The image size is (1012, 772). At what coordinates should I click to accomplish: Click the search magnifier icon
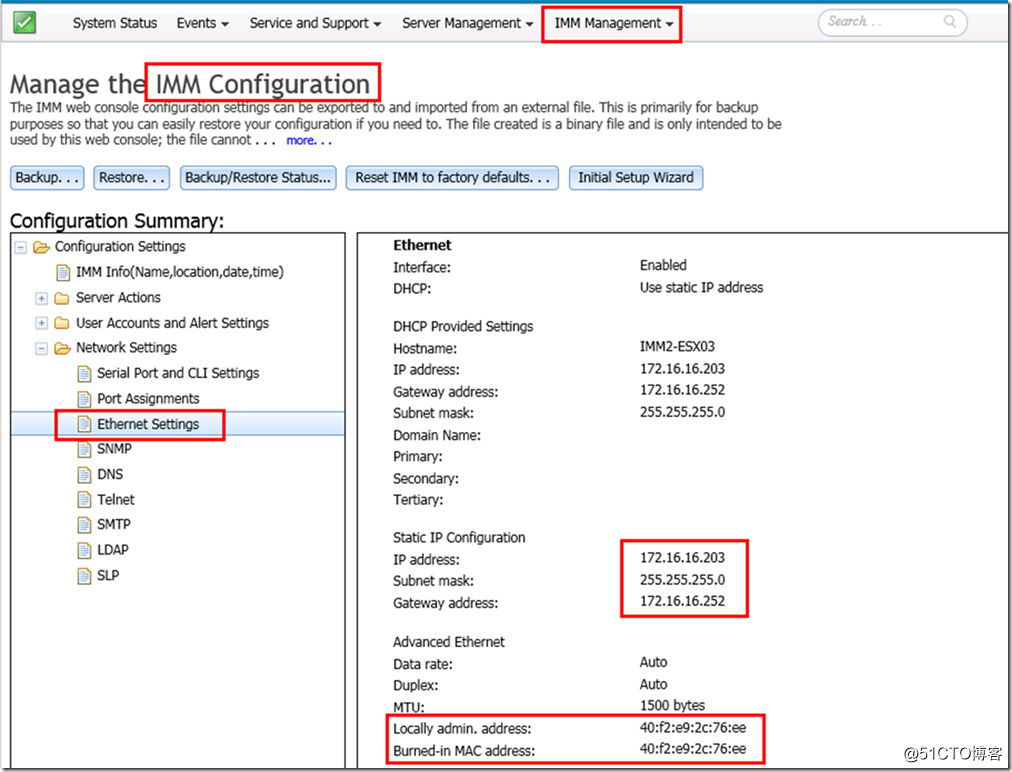tap(949, 21)
